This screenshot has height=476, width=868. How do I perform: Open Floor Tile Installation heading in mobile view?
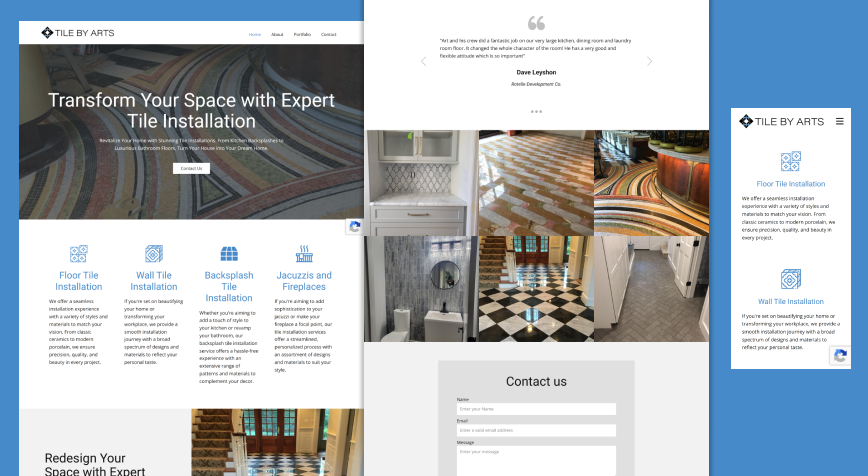[x=790, y=184]
